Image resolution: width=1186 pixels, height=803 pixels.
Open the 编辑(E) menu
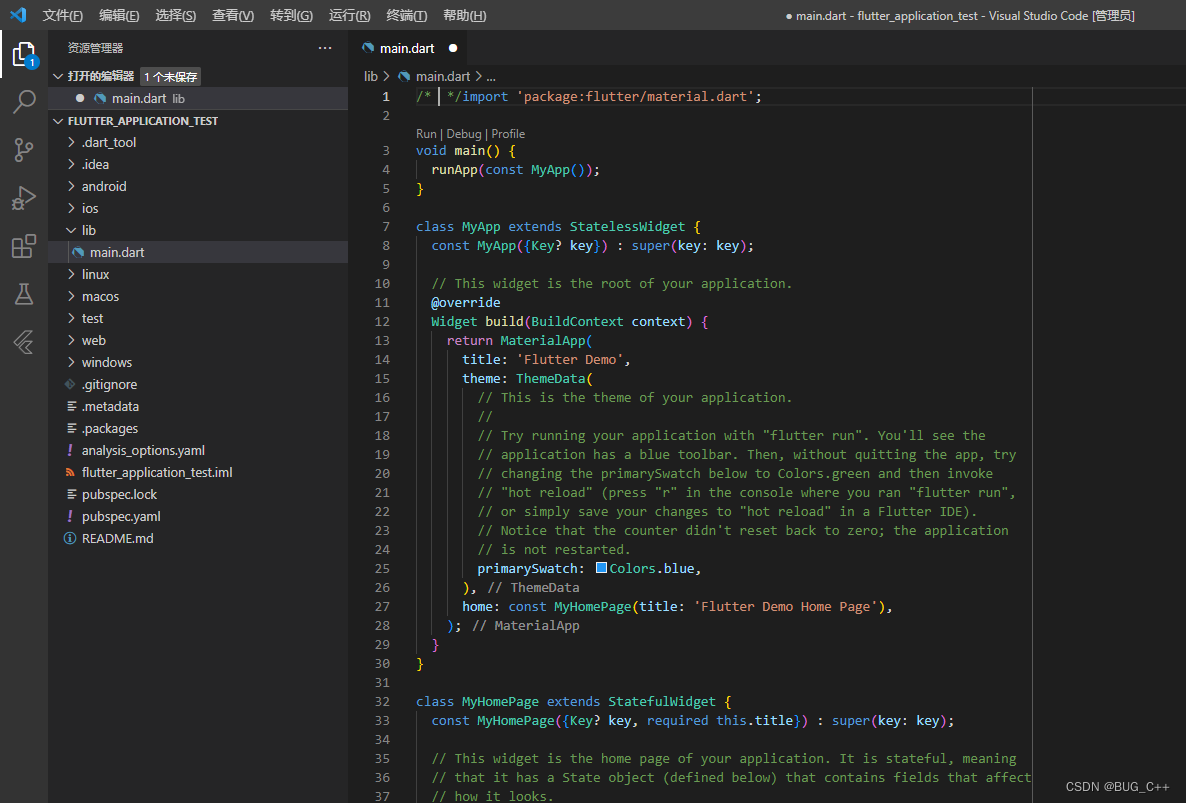(120, 15)
